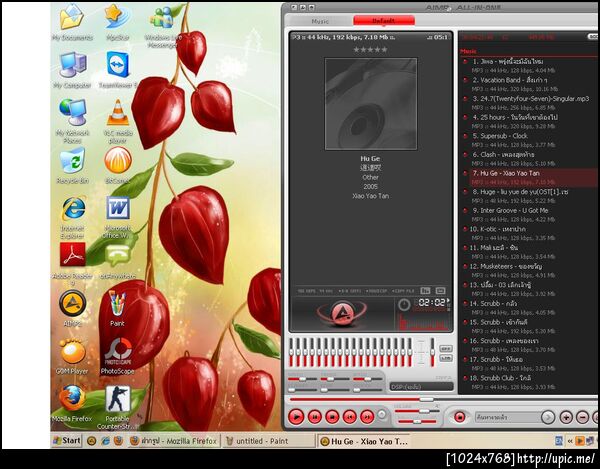
Task: Click the Music playlist header label
Action: coord(468,51)
